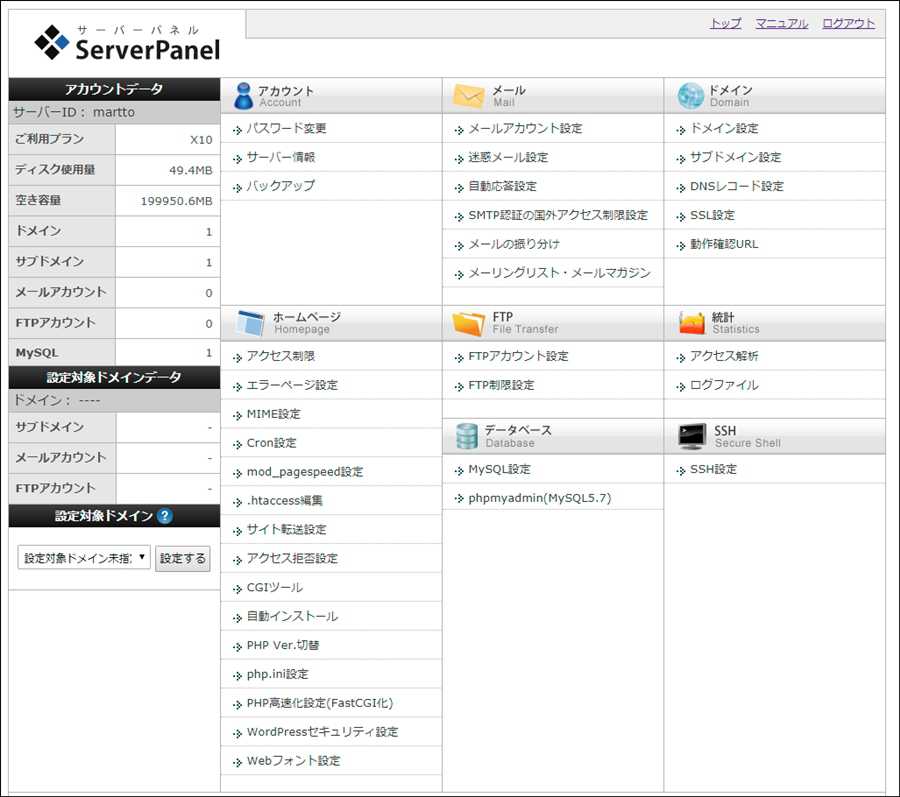Click the Account section person icon
The image size is (900, 797).
[x=243, y=96]
